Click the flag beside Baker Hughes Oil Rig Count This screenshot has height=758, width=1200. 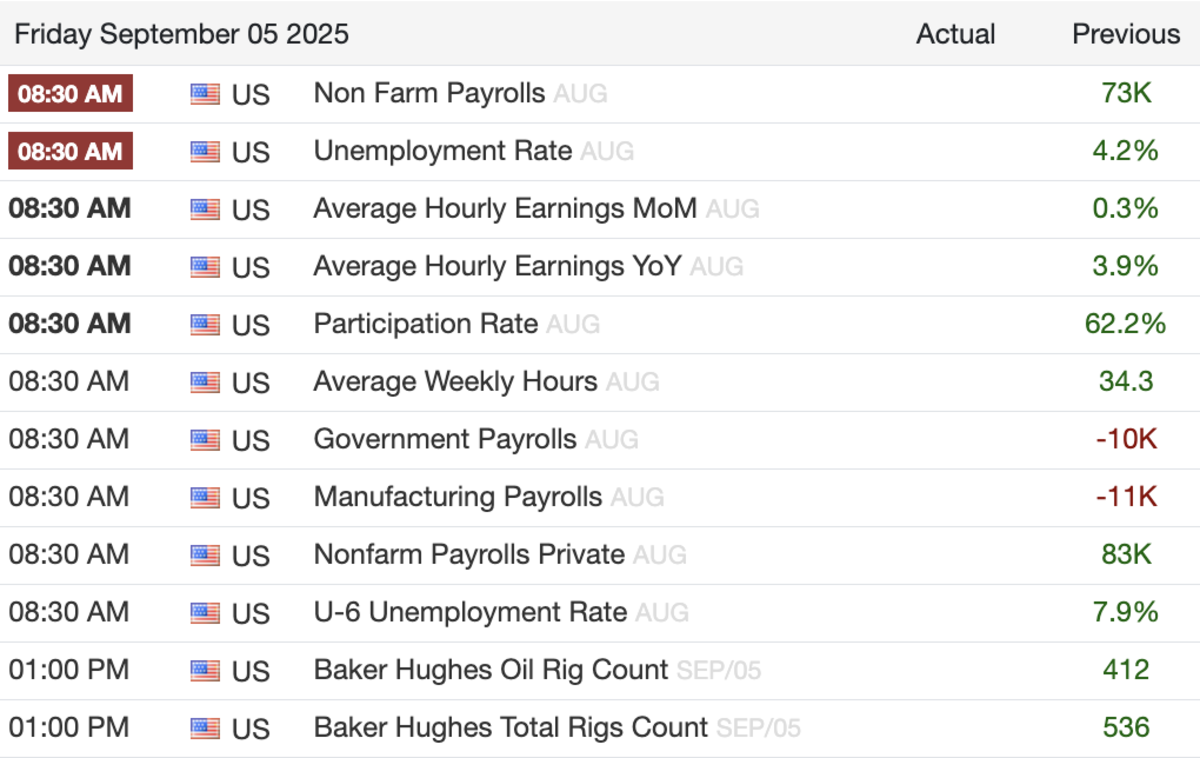pyautogui.click(x=204, y=670)
